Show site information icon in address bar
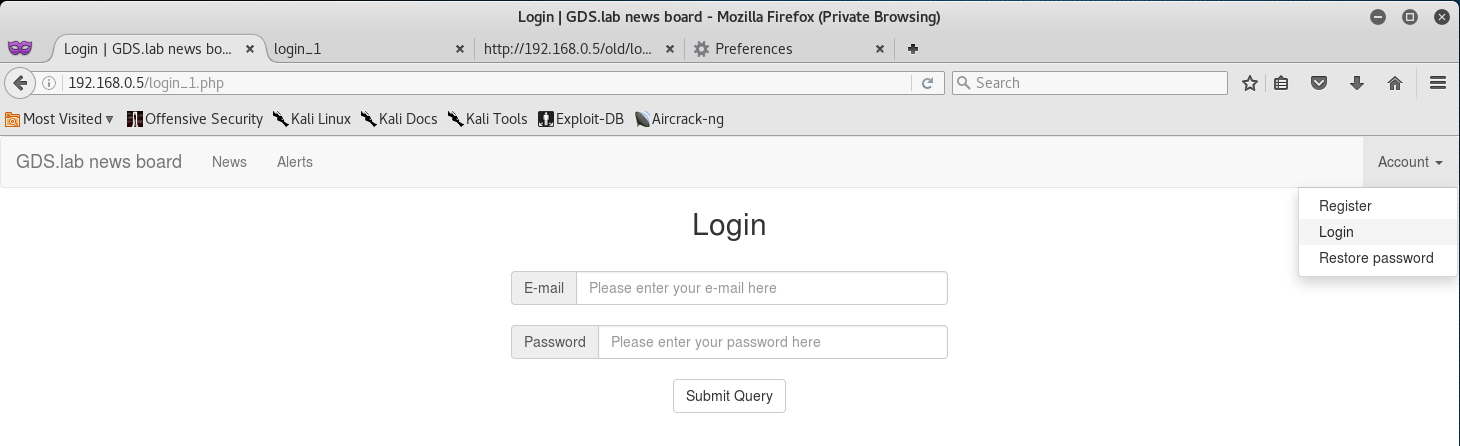Viewport: 1460px width, 446px height. 49,83
